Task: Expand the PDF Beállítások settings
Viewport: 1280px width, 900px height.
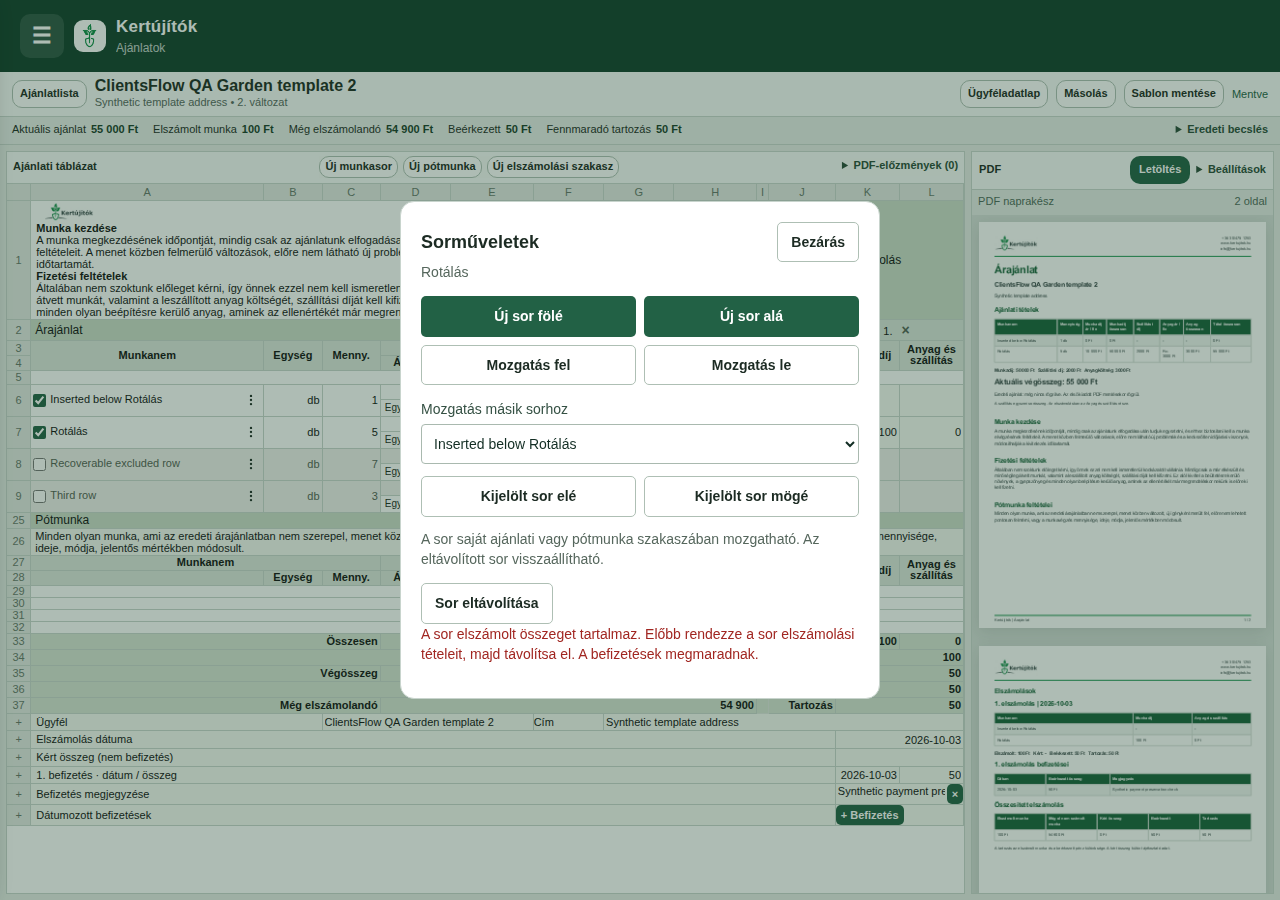Action: coord(1231,169)
